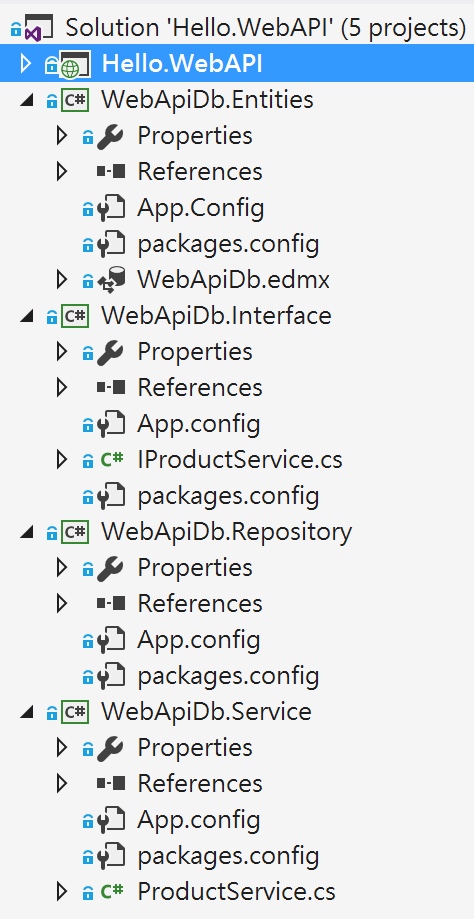Collapse the WebApiDb.Service project node

click(x=26, y=712)
